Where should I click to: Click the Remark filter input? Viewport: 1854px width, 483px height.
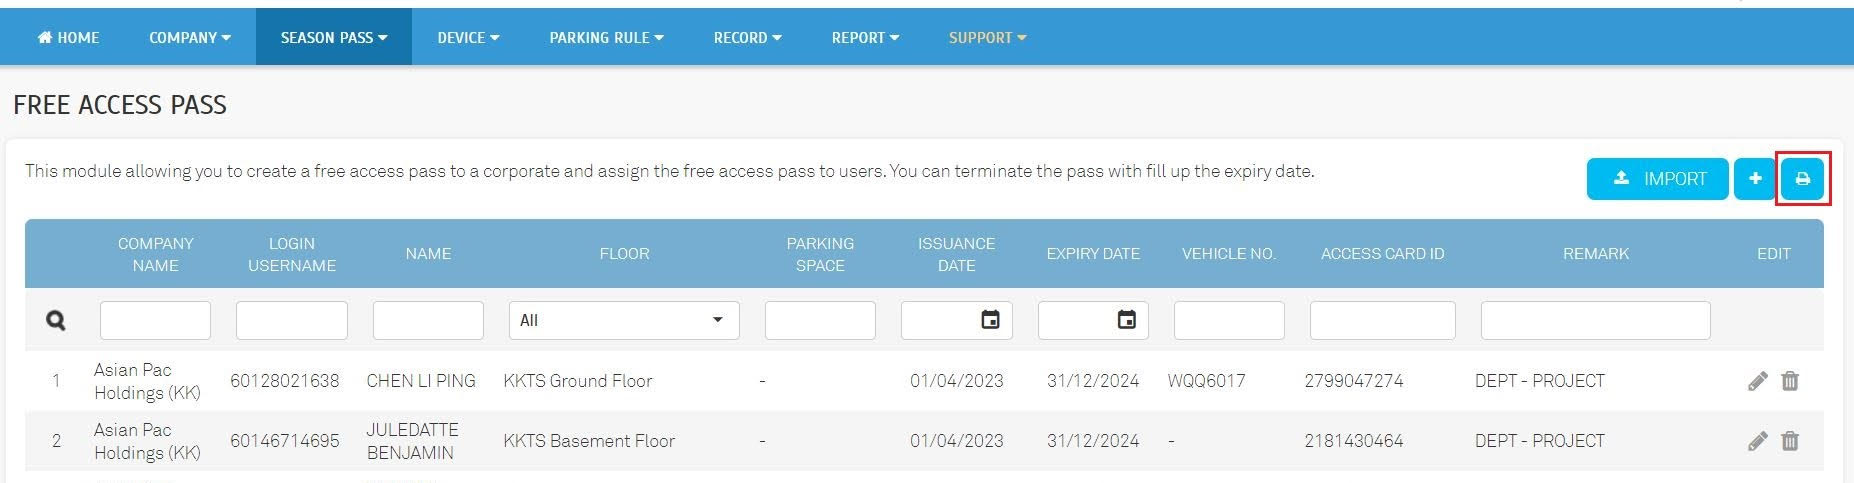(1595, 320)
